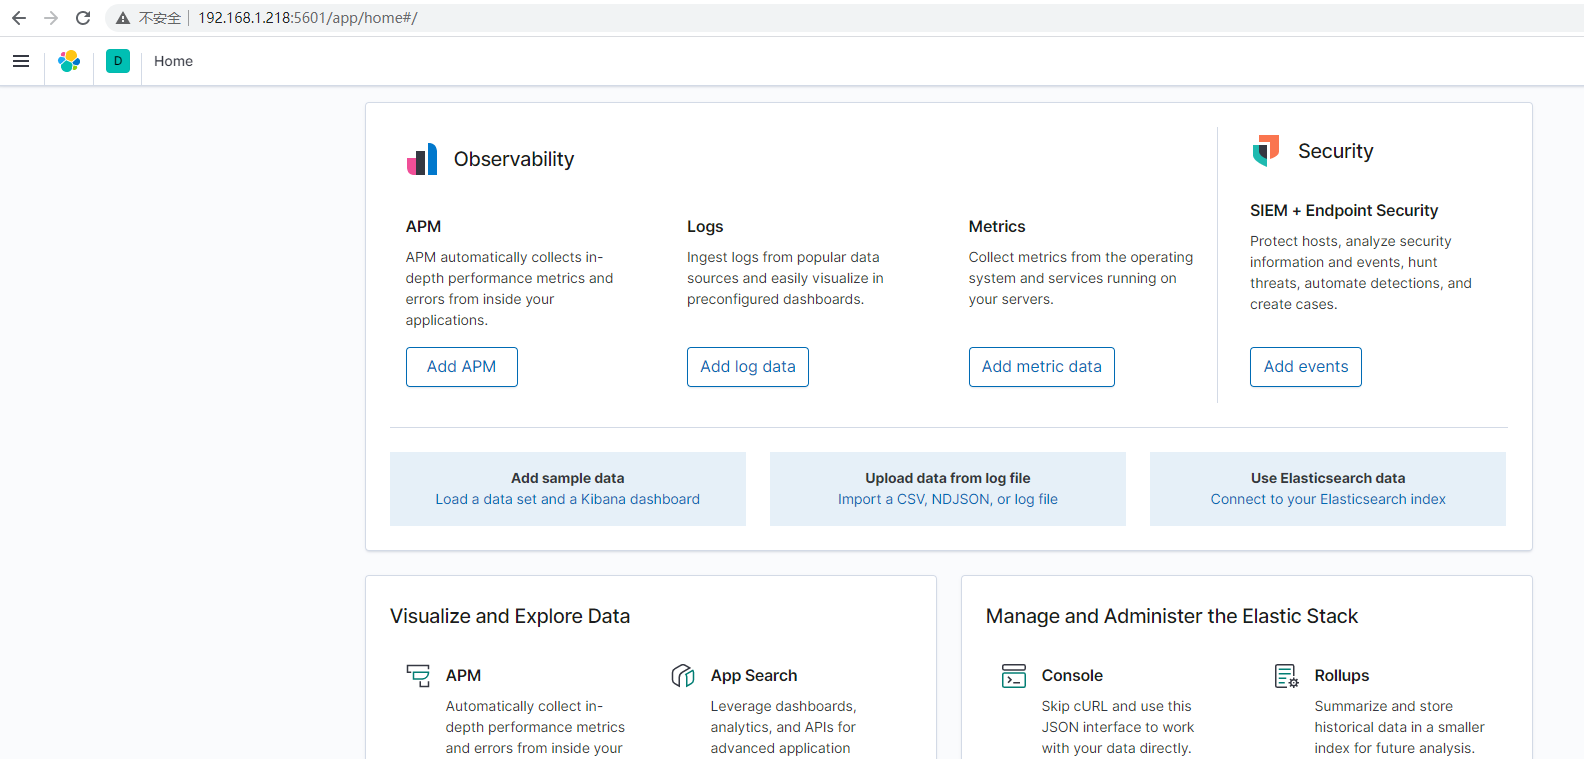1584x759 pixels.
Task: Click the Add APM button
Action: click(461, 367)
